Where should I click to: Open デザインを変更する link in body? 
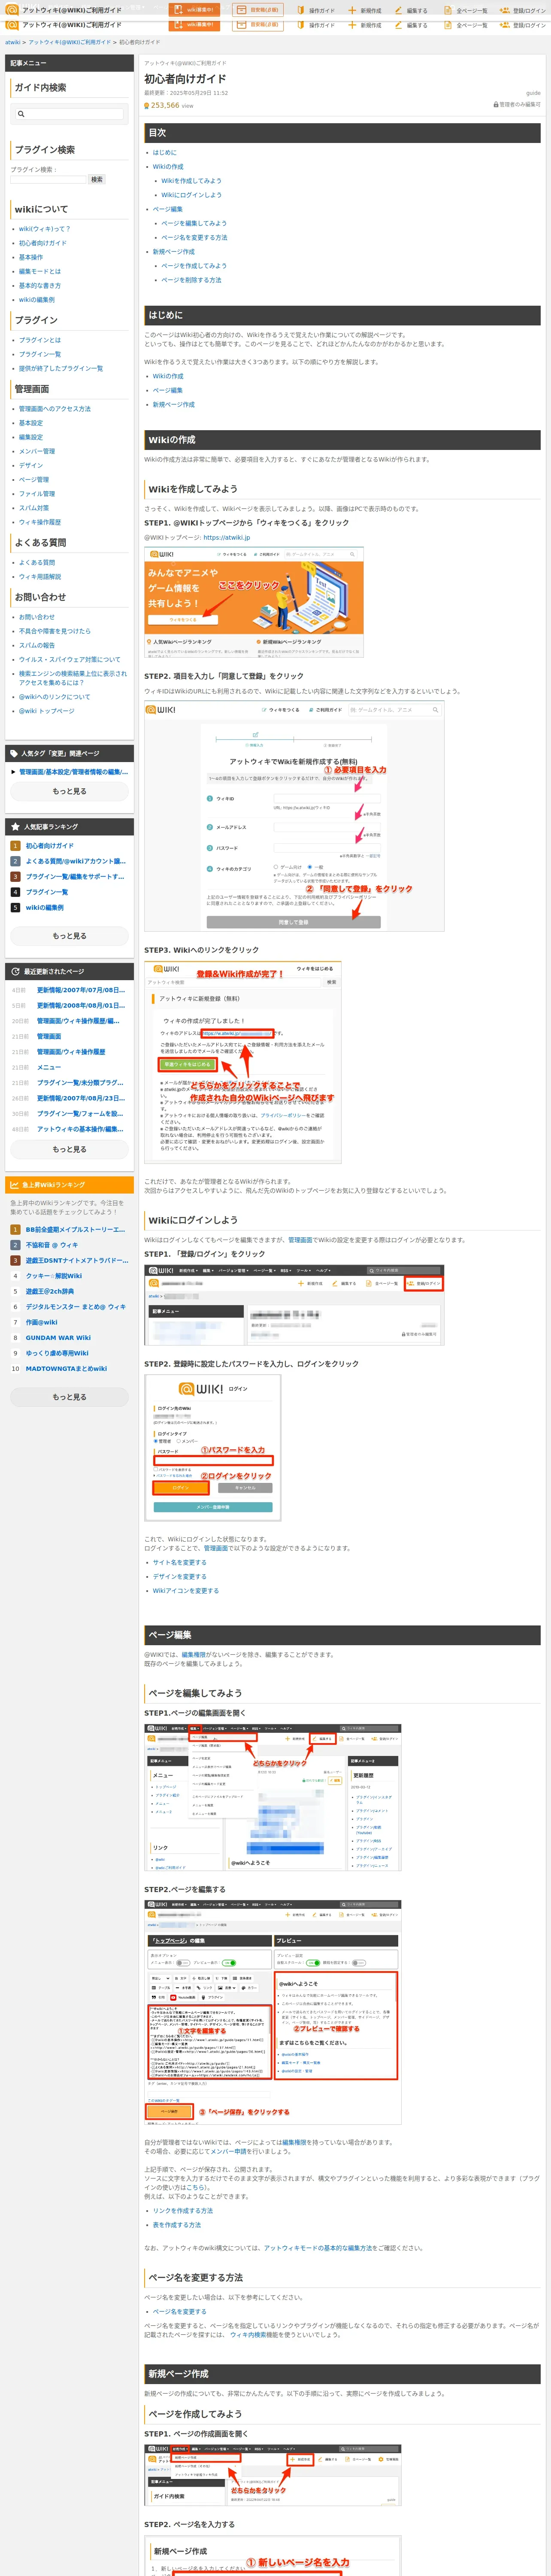180,1576
